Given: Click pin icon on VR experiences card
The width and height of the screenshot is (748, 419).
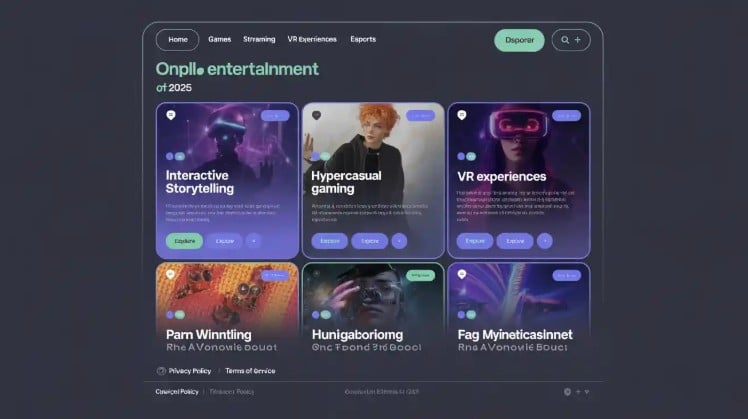Looking at the screenshot, I should tap(463, 115).
